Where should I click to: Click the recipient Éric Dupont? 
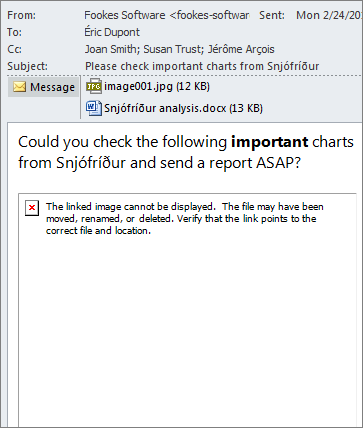click(x=112, y=32)
